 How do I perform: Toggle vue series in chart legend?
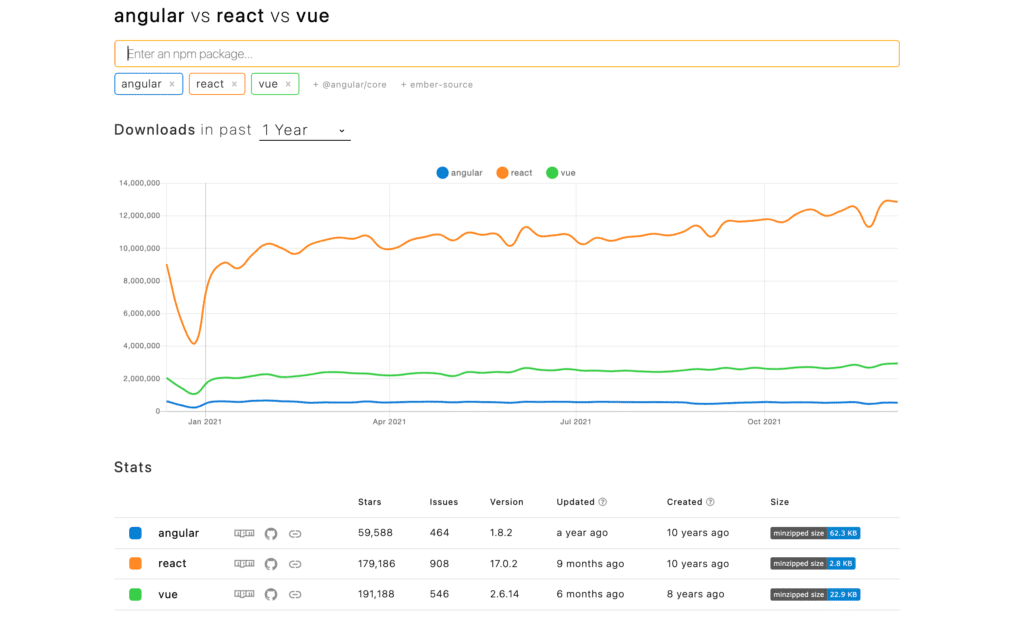561,173
